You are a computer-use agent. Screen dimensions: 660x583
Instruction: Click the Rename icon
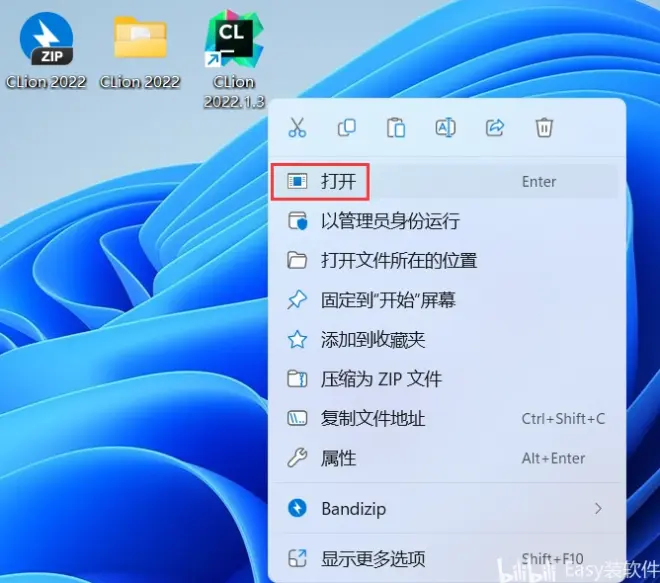(x=445, y=128)
